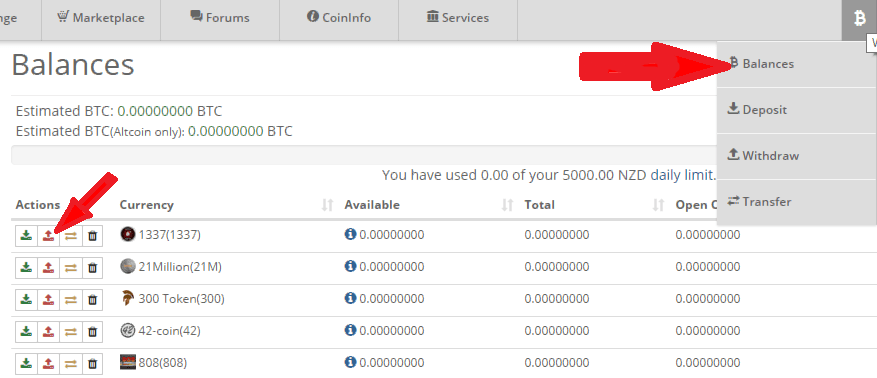This screenshot has width=877, height=378.
Task: Click transfer icon for 808 row
Action: (70, 363)
